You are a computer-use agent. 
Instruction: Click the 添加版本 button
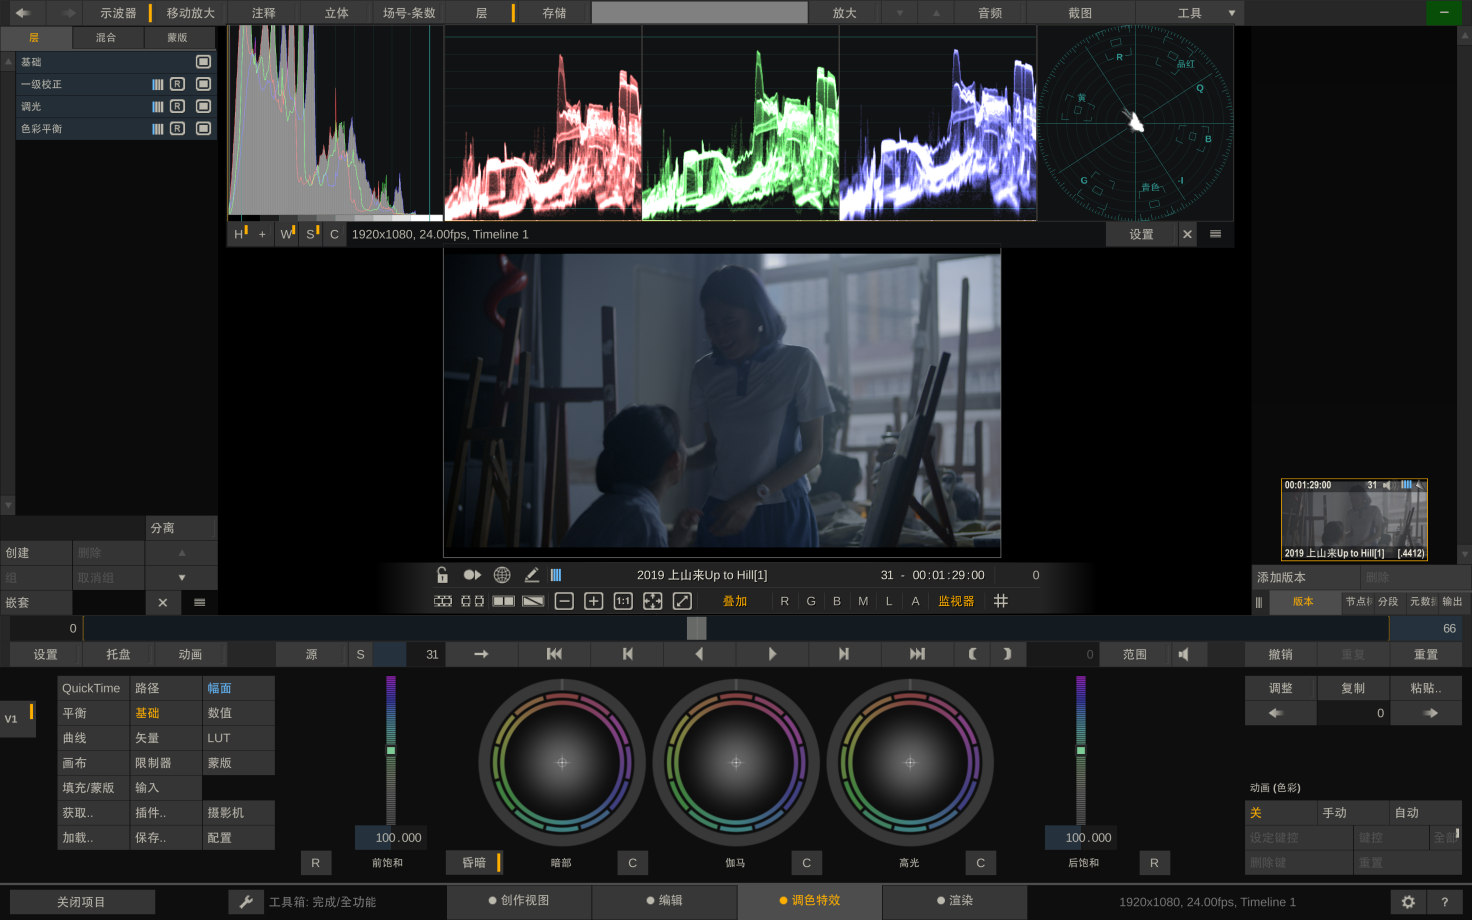[1305, 577]
